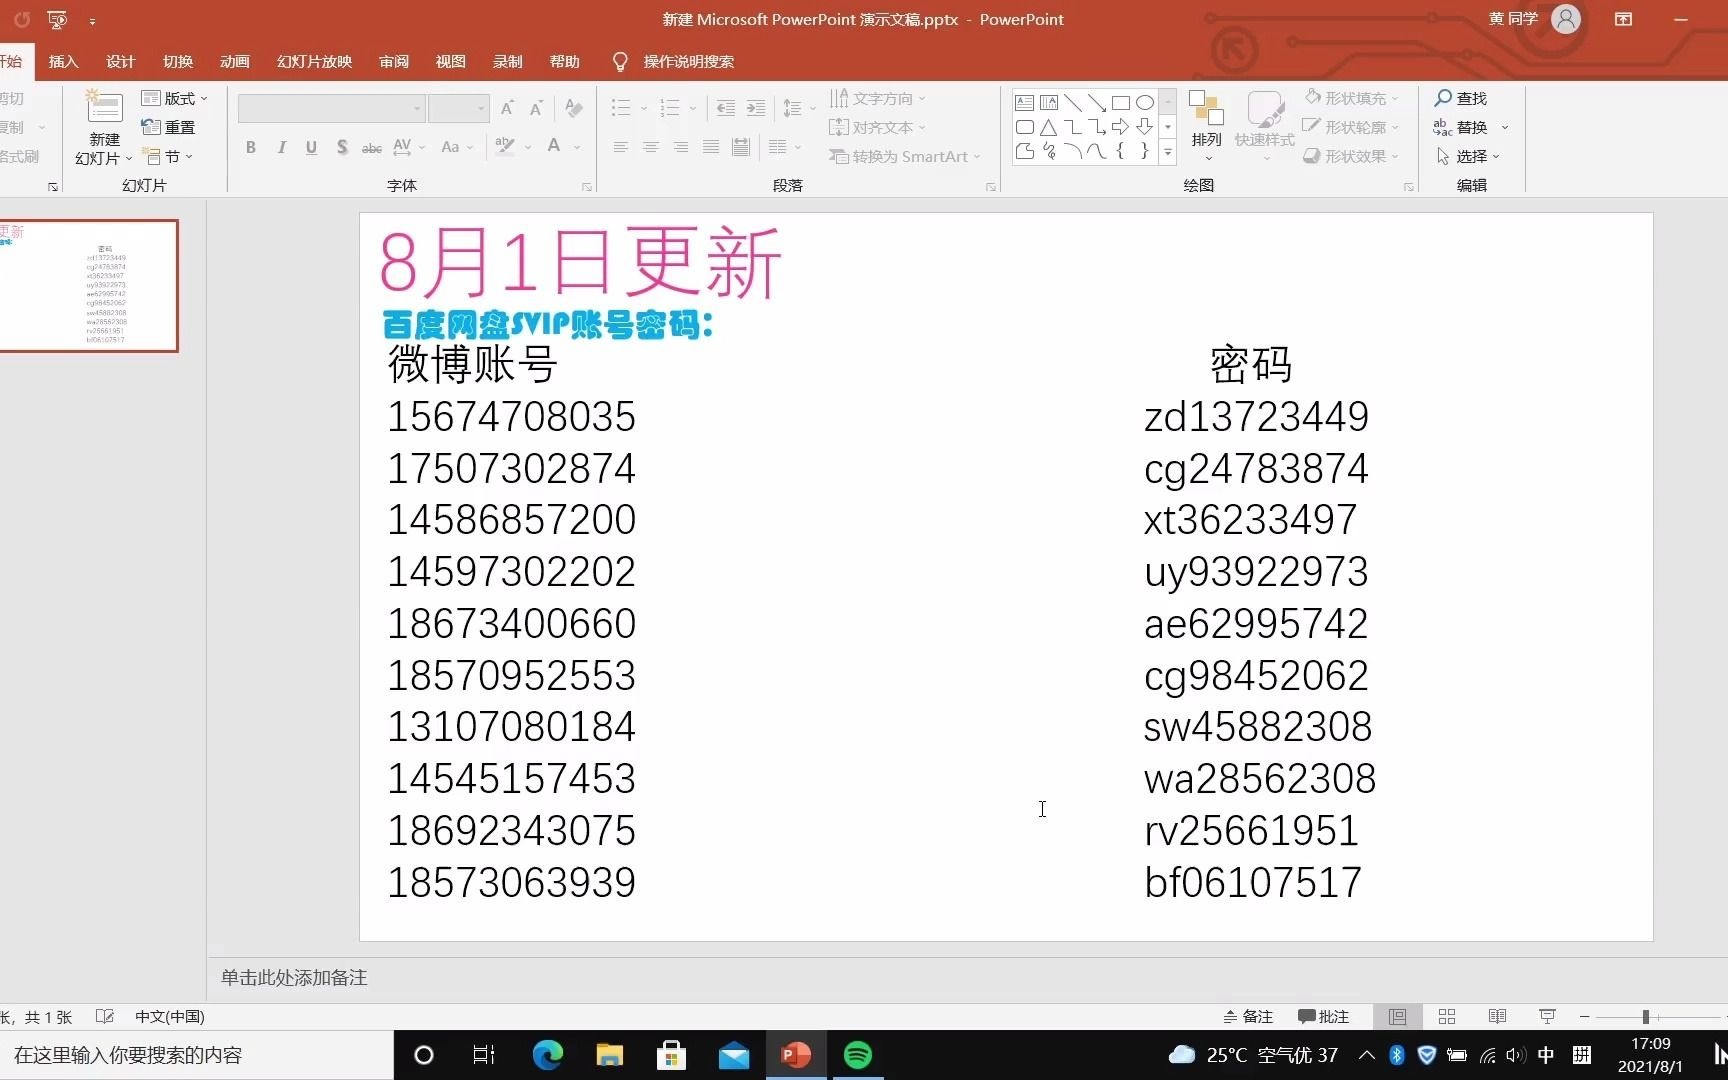Image resolution: width=1728 pixels, height=1080 pixels.
Task: Decrease font size with smaller A icon
Action: click(537, 107)
